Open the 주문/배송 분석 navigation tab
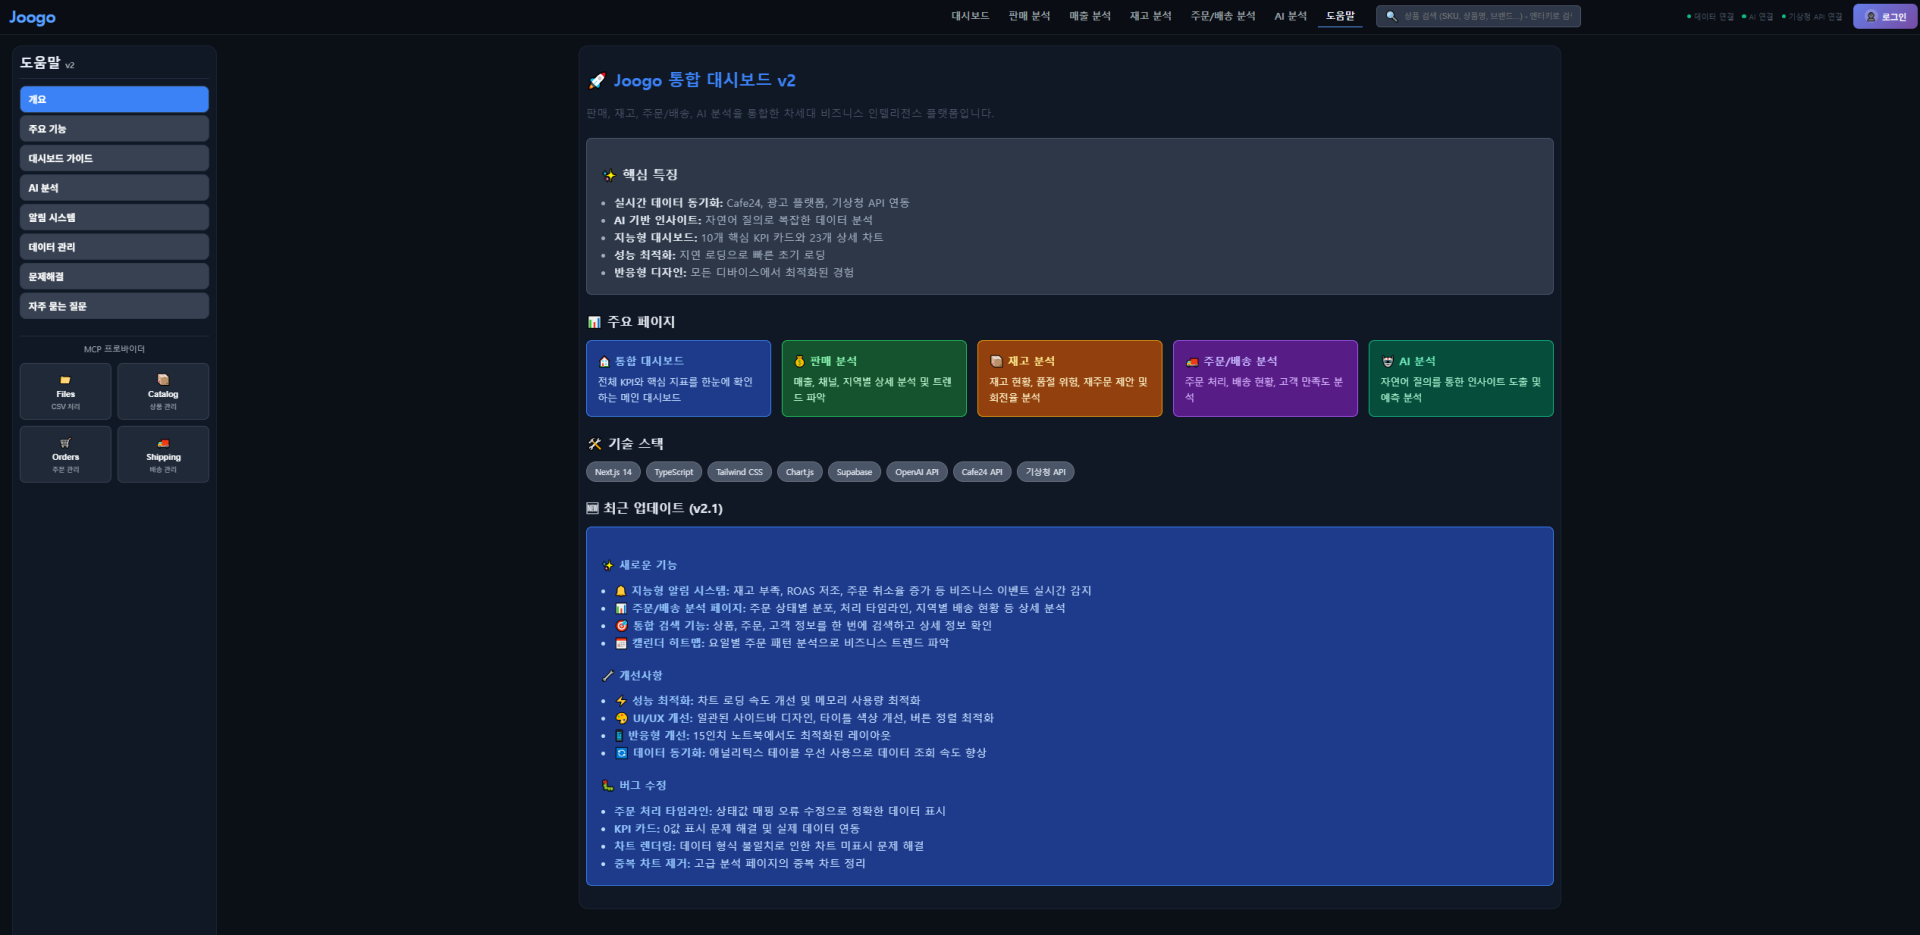The width and height of the screenshot is (1920, 935). point(1222,16)
